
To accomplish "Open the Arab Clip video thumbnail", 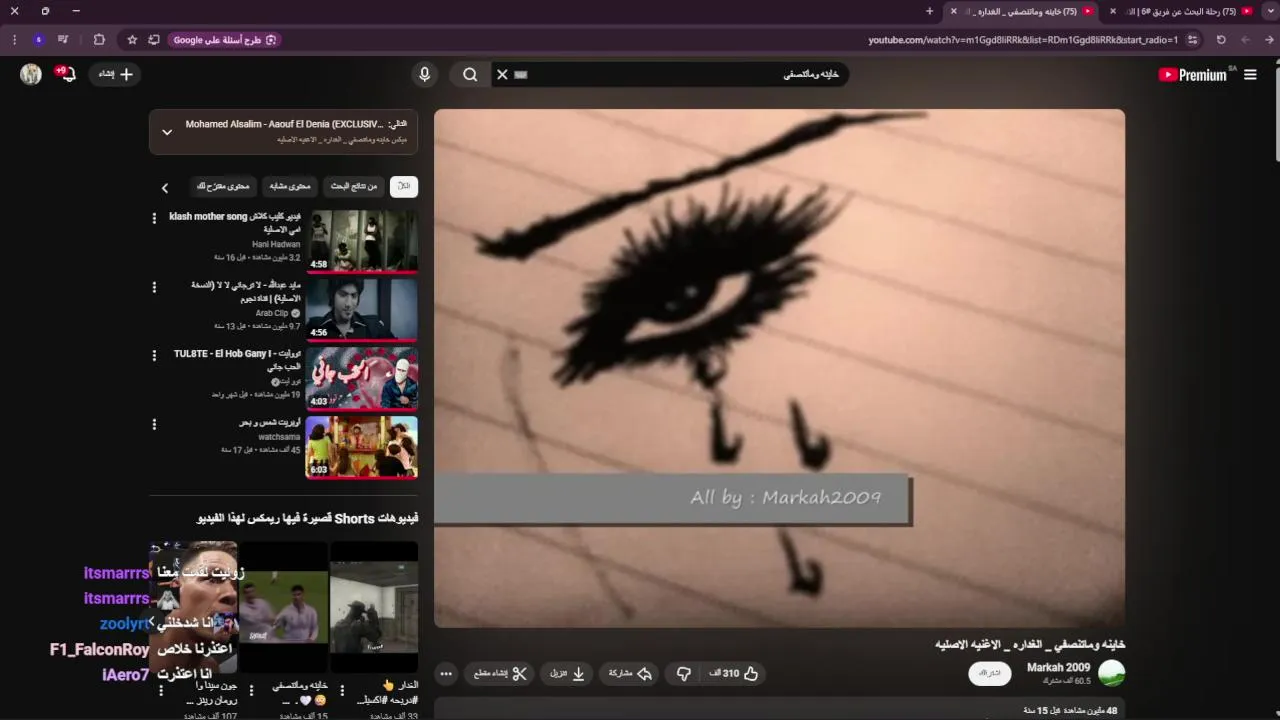I will (x=362, y=310).
